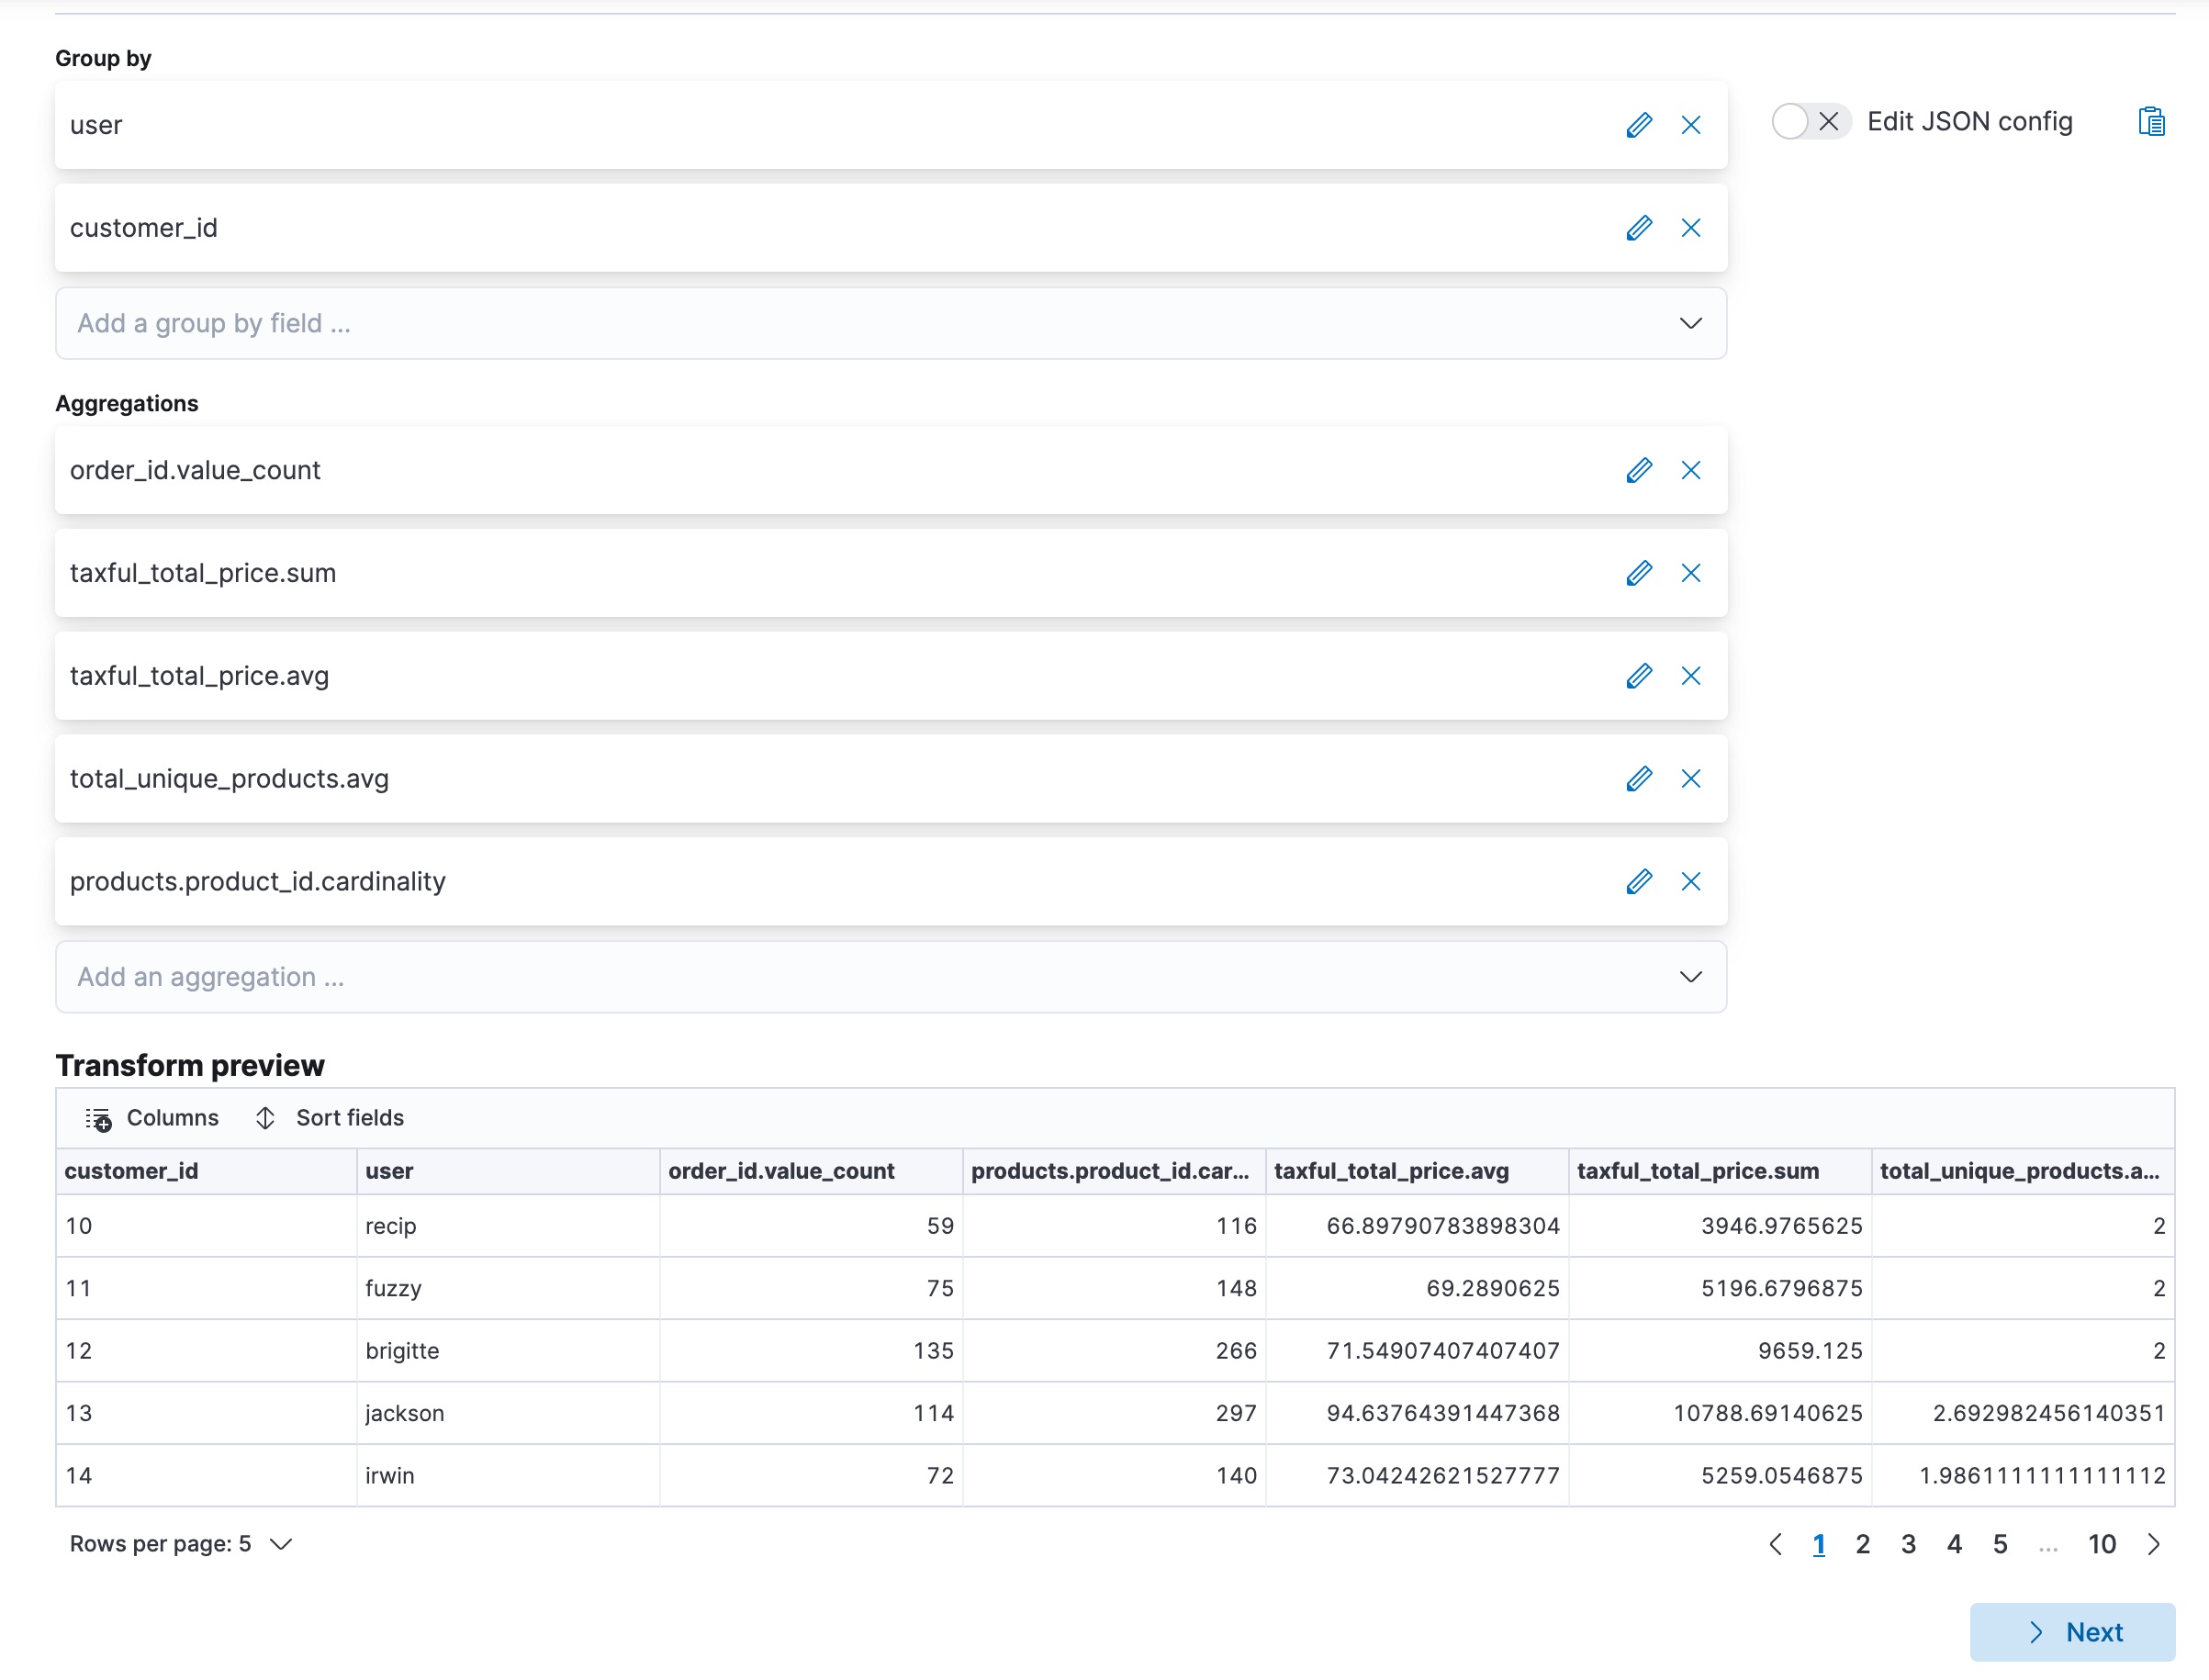Open the Sort fields option
The height and width of the screenshot is (1680, 2209).
click(x=327, y=1117)
